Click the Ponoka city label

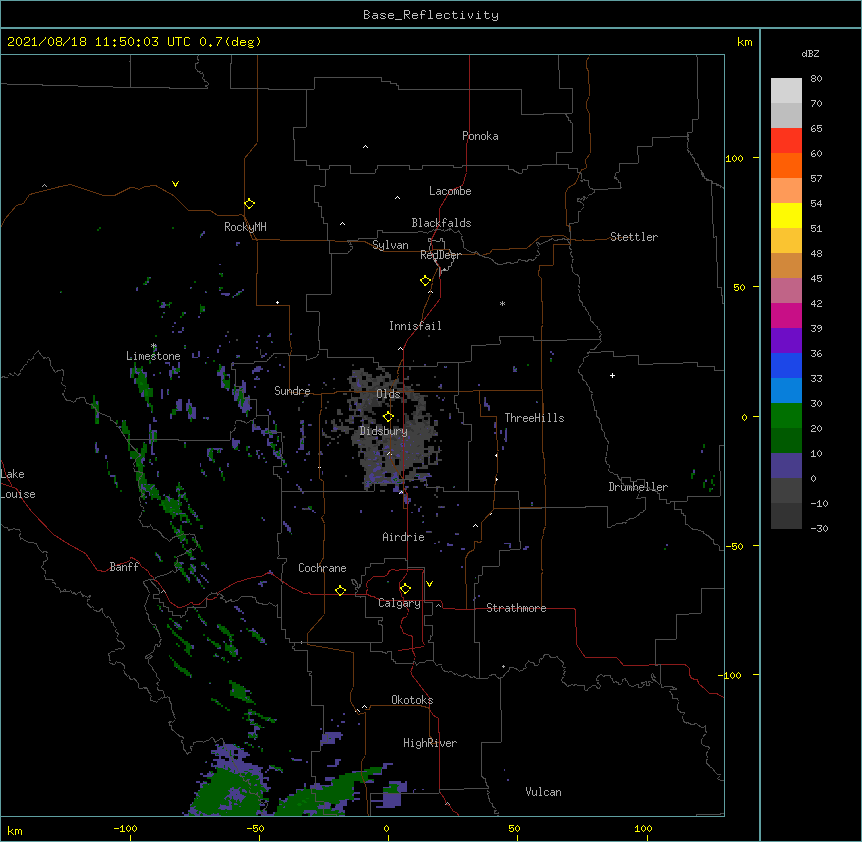480,136
